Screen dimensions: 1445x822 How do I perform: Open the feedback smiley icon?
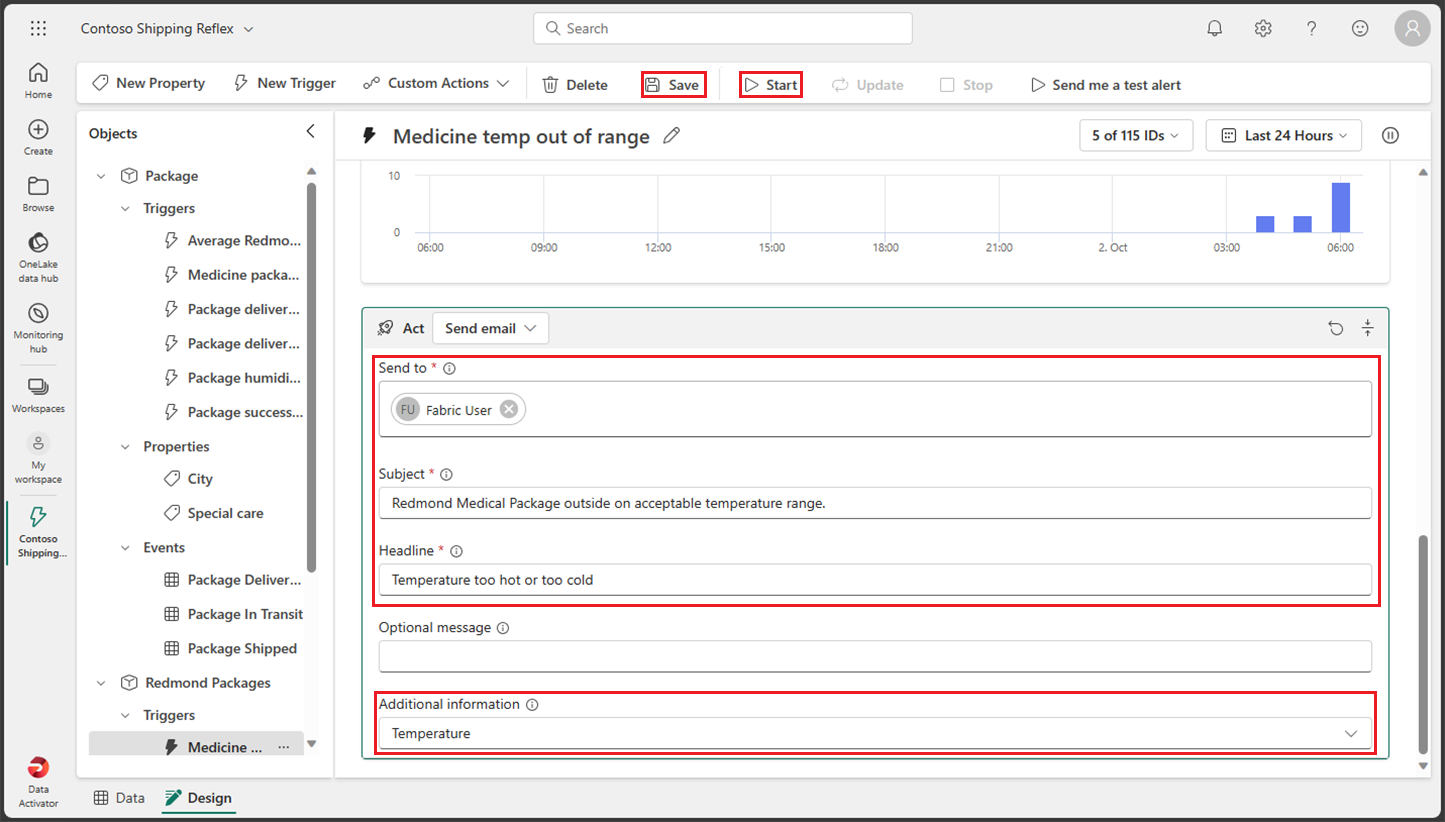(1360, 29)
